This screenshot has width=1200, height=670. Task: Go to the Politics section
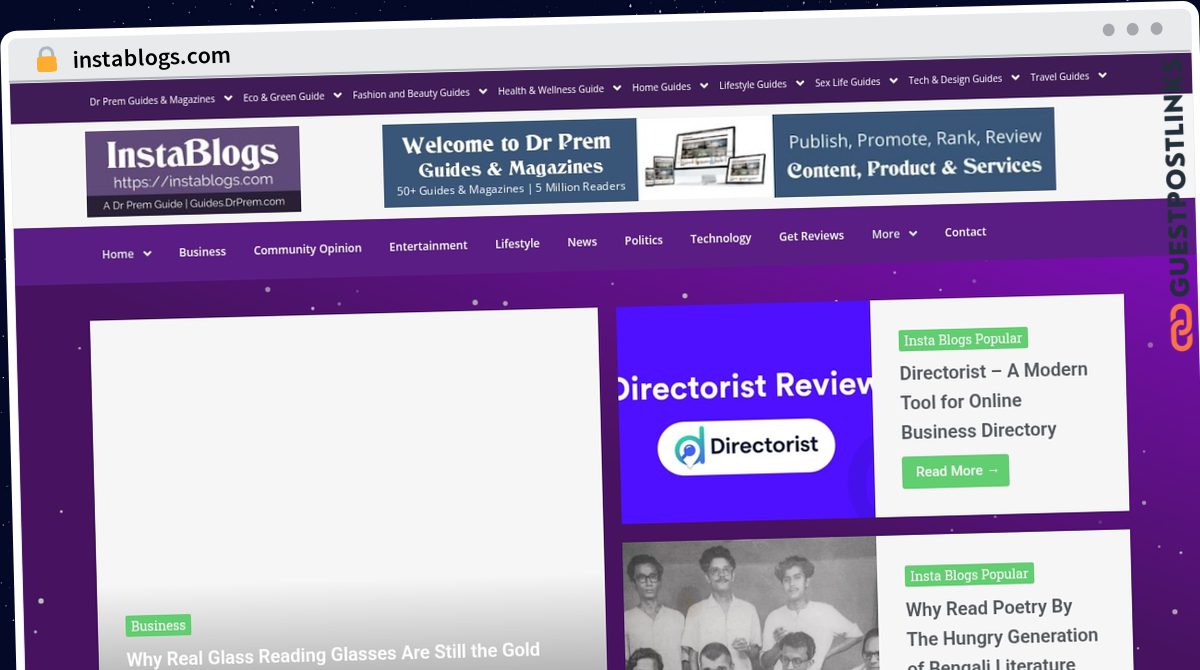pos(643,240)
